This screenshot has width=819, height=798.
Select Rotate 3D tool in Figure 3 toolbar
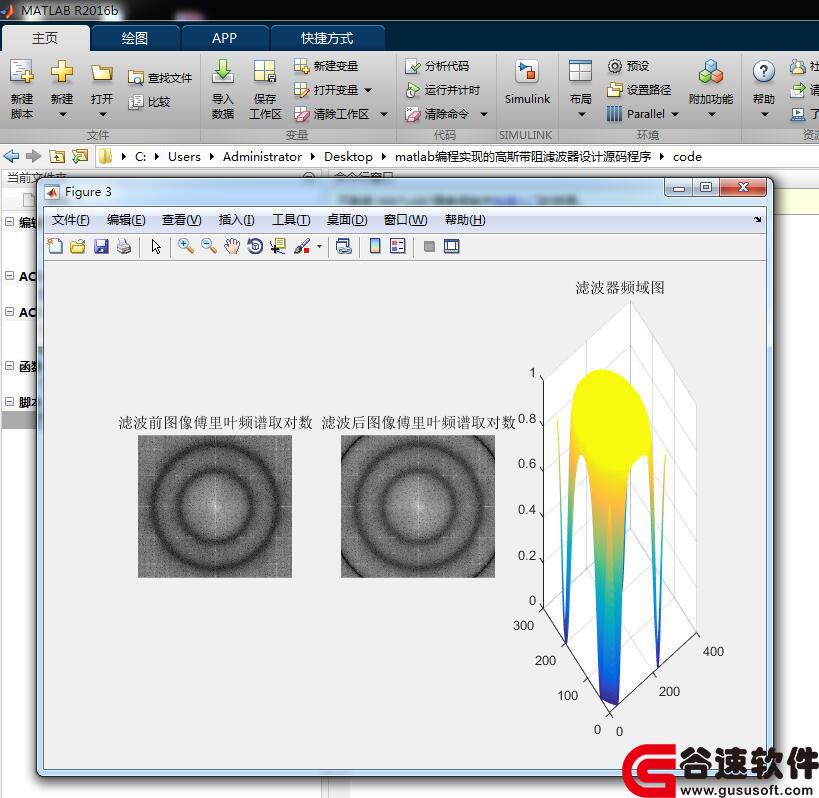(255, 246)
